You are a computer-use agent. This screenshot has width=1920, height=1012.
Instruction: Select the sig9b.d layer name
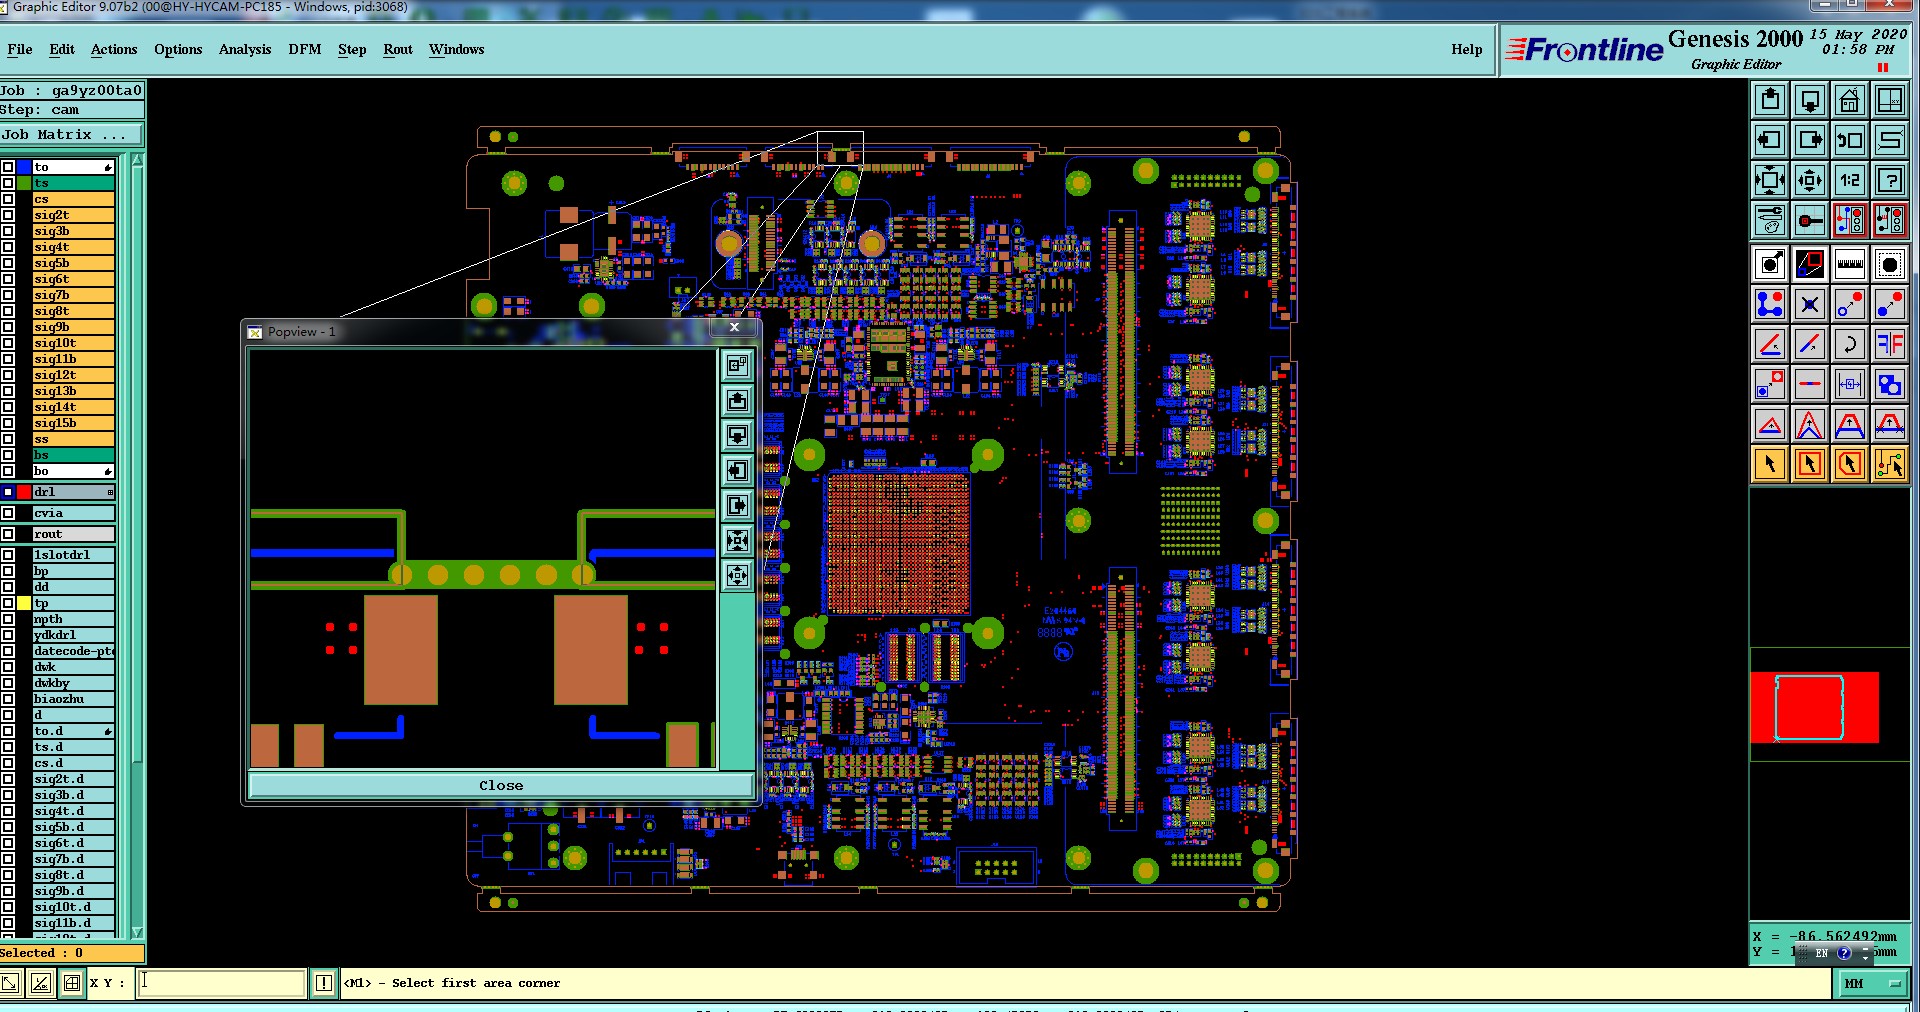73,891
